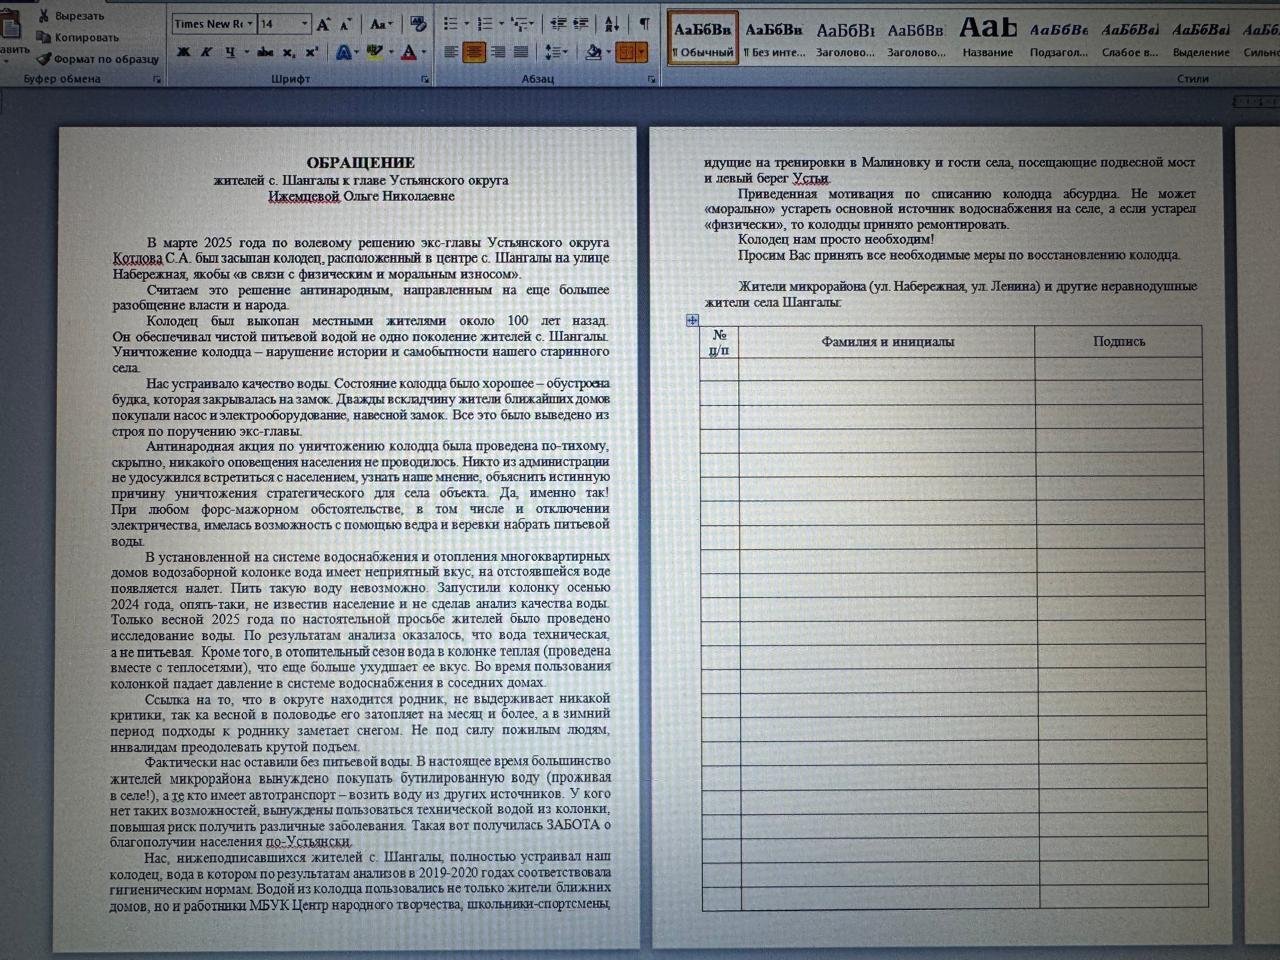
Task: Click the № п/п table header cell
Action: pyautogui.click(x=719, y=342)
